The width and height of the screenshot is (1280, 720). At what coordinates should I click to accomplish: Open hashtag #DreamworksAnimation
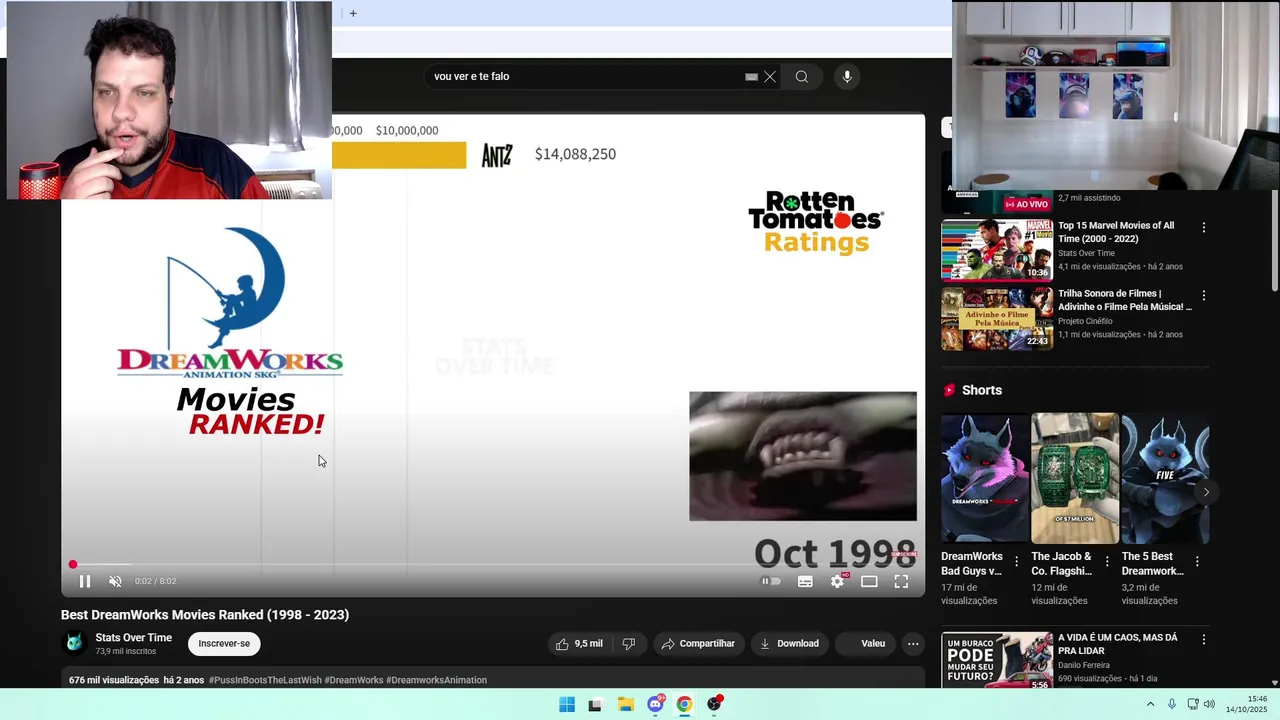pos(436,680)
